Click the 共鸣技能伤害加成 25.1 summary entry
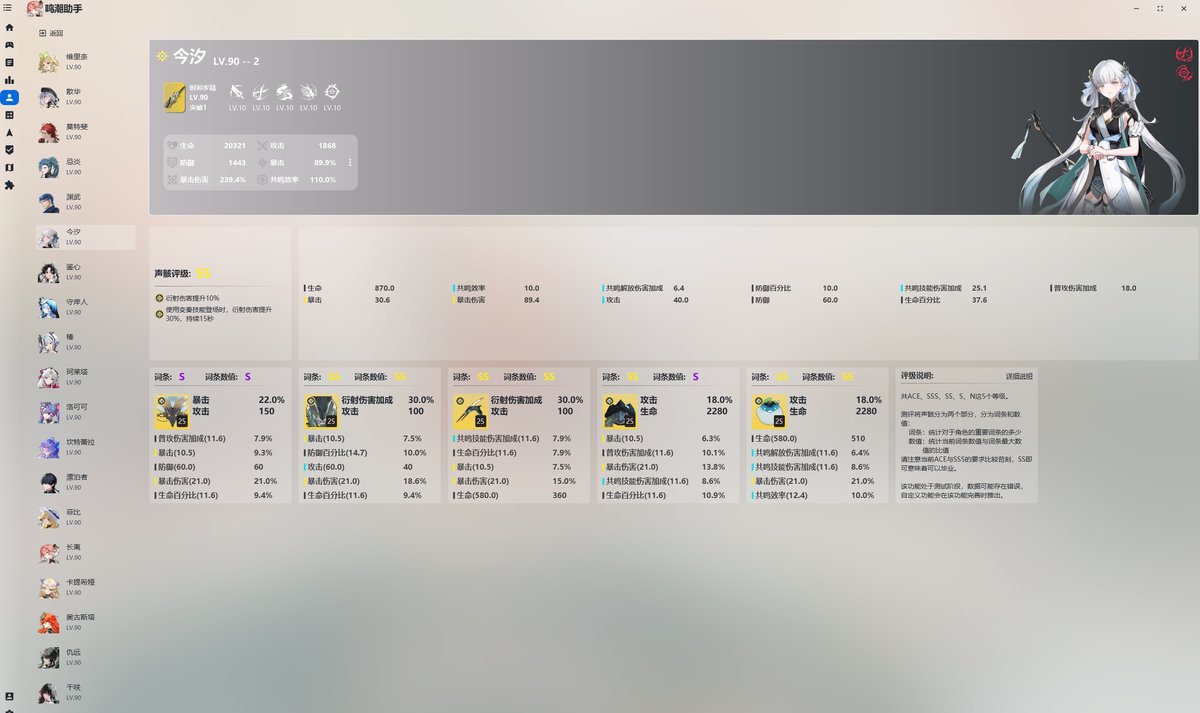This screenshot has height=713, width=1200. pos(944,288)
